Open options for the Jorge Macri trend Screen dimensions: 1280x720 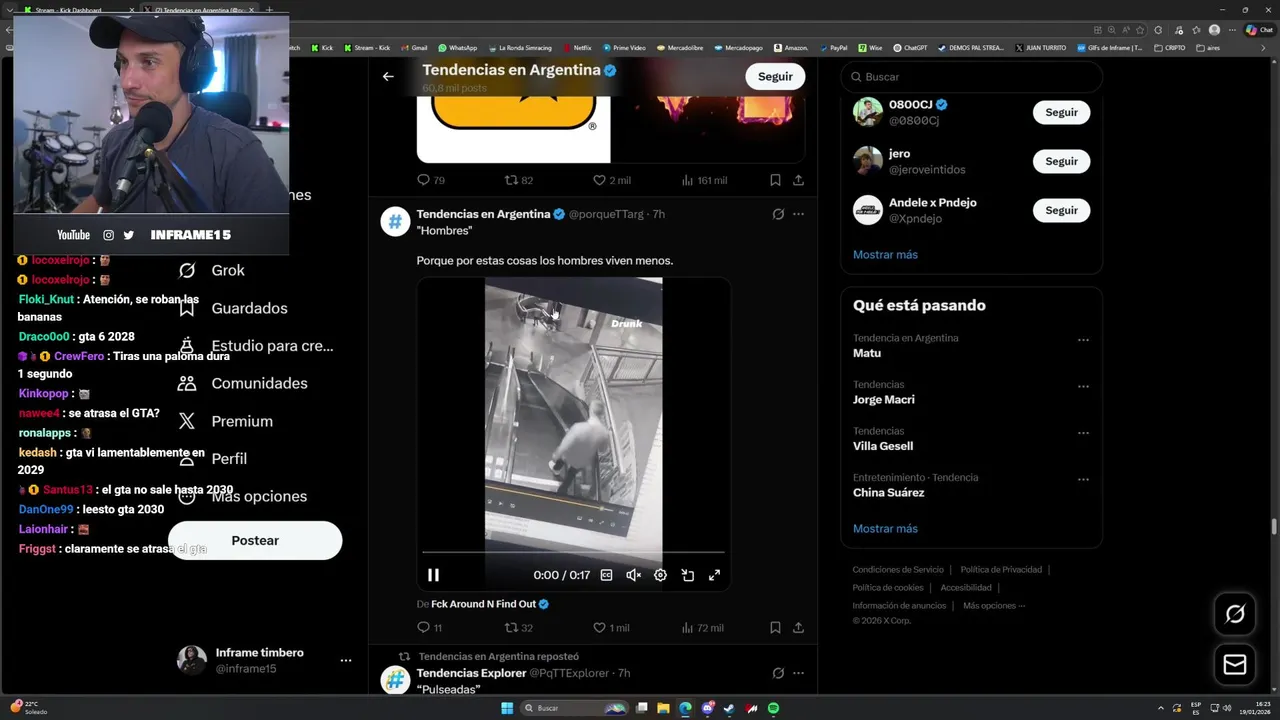click(x=1083, y=387)
